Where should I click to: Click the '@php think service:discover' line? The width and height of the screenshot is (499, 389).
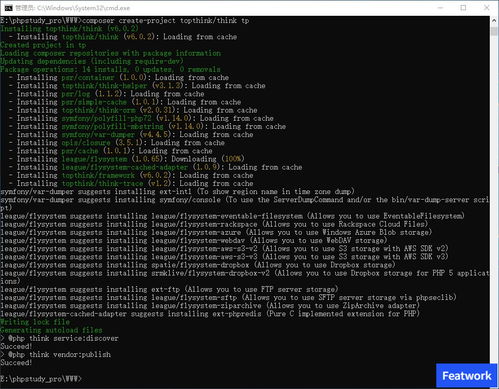point(59,338)
